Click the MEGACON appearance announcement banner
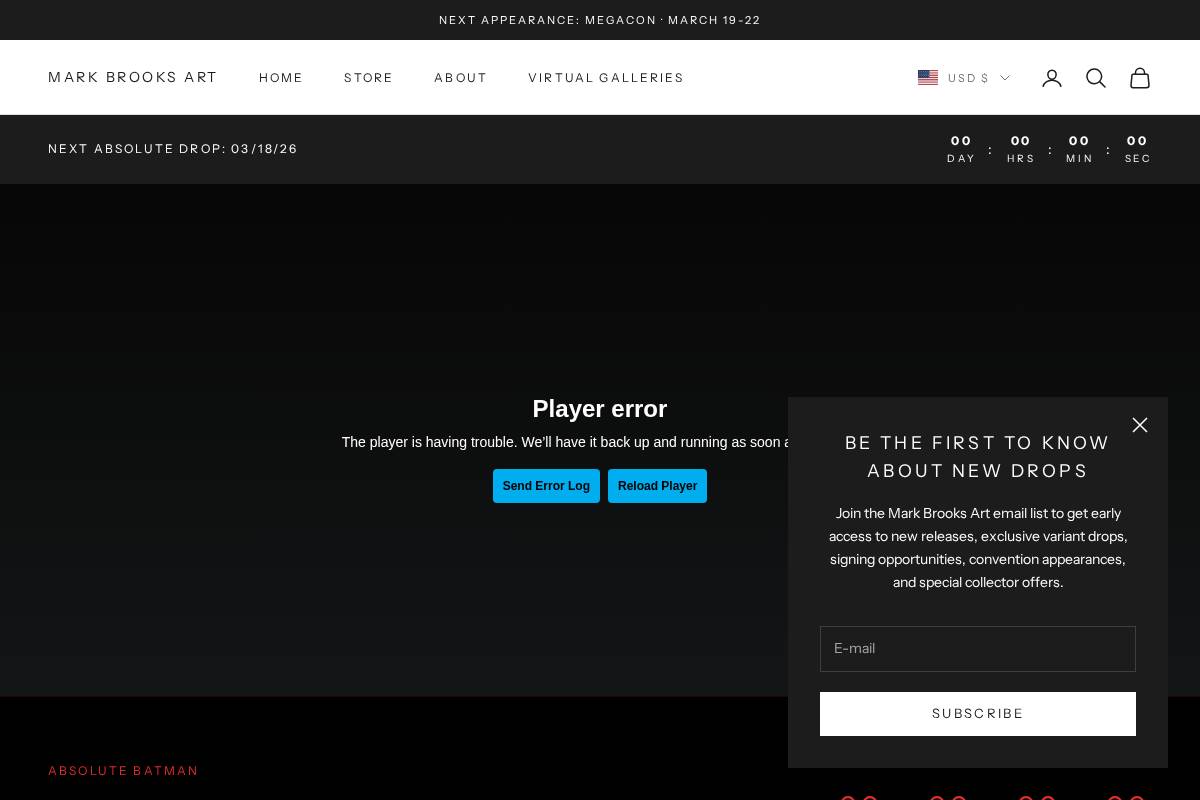Image resolution: width=1200 pixels, height=800 pixels. tap(600, 20)
